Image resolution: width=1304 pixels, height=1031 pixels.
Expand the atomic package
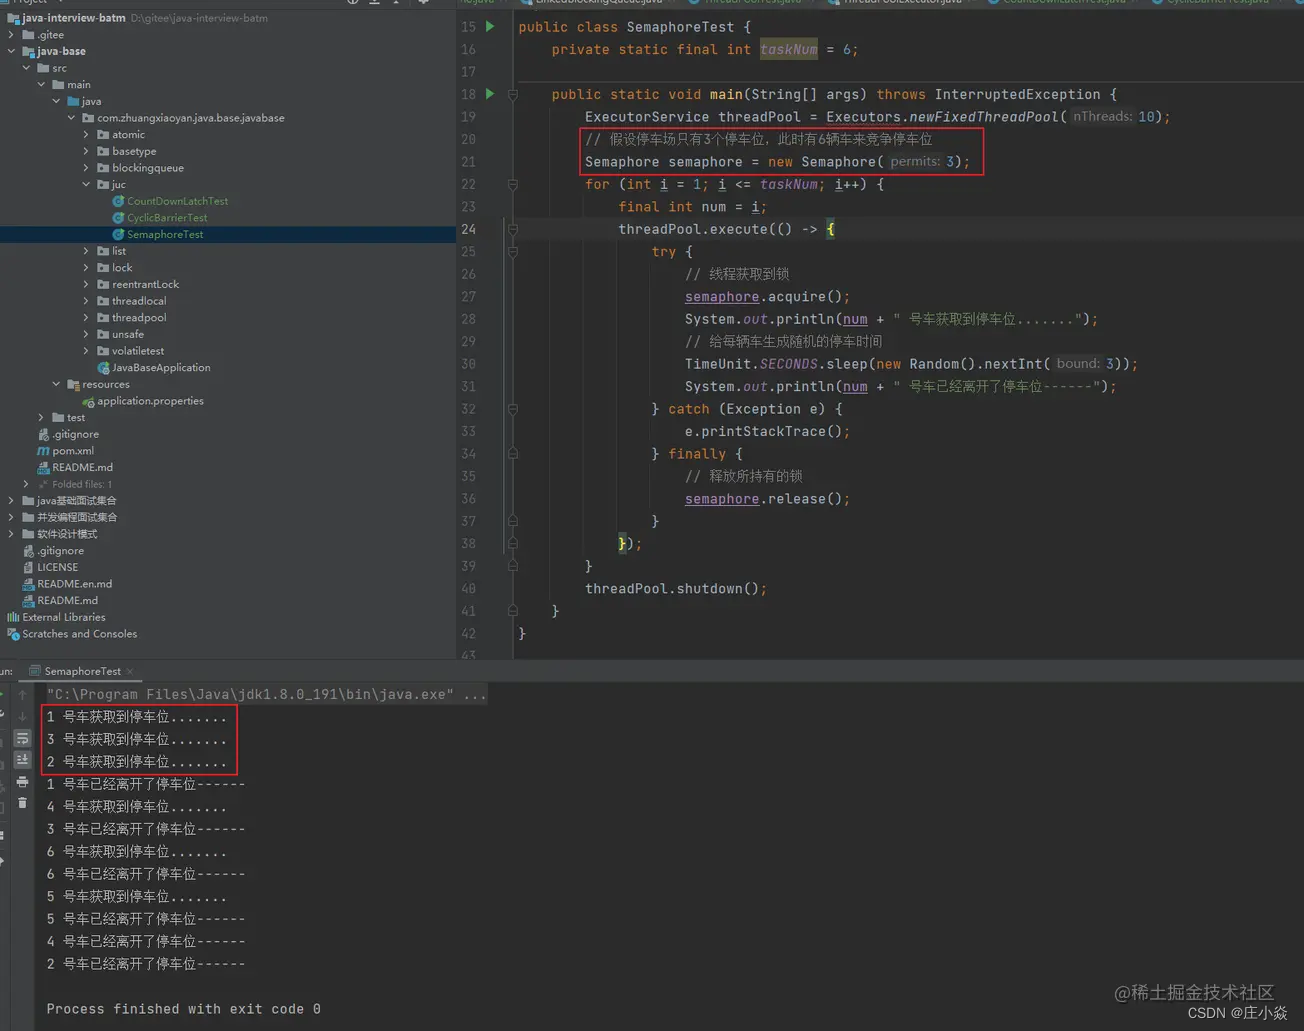(86, 135)
